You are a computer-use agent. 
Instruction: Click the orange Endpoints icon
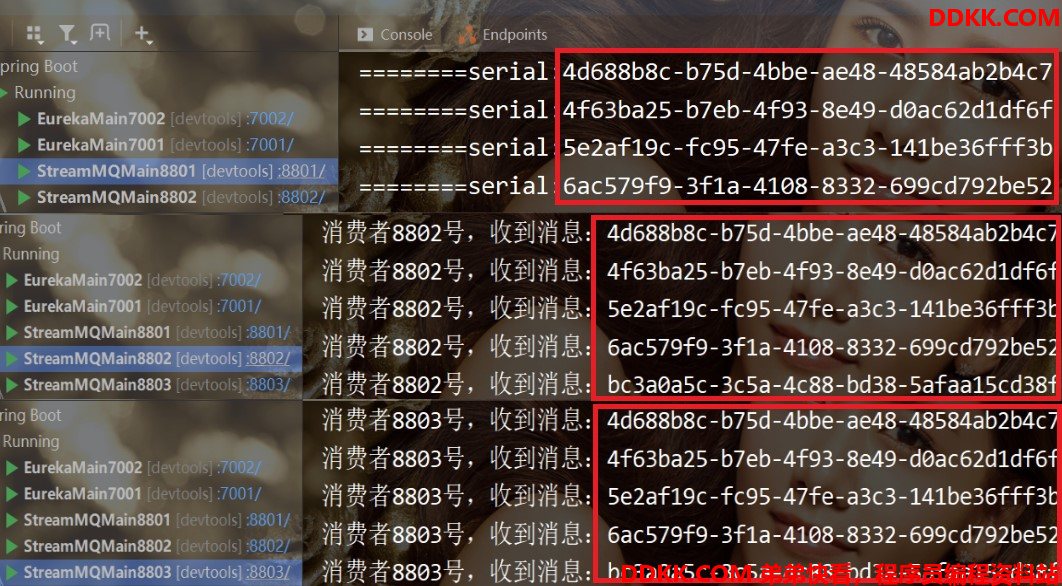click(x=467, y=35)
